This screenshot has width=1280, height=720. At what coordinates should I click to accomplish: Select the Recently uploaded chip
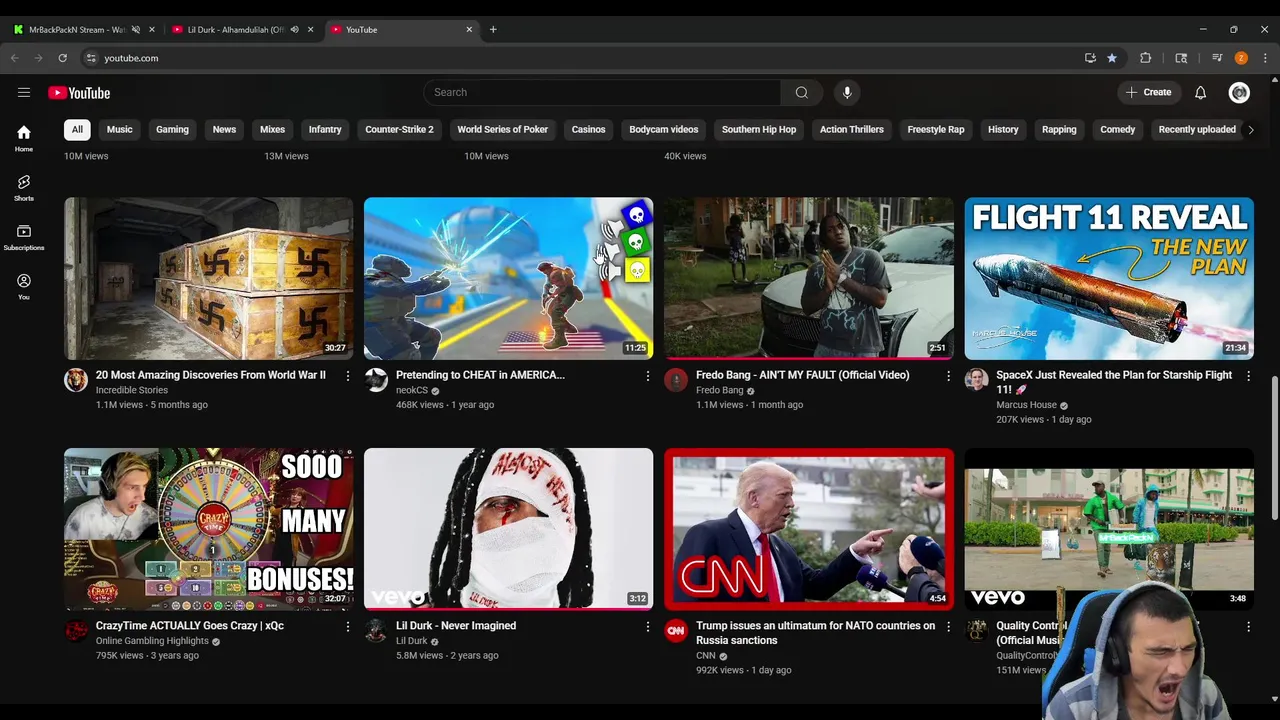(1197, 130)
